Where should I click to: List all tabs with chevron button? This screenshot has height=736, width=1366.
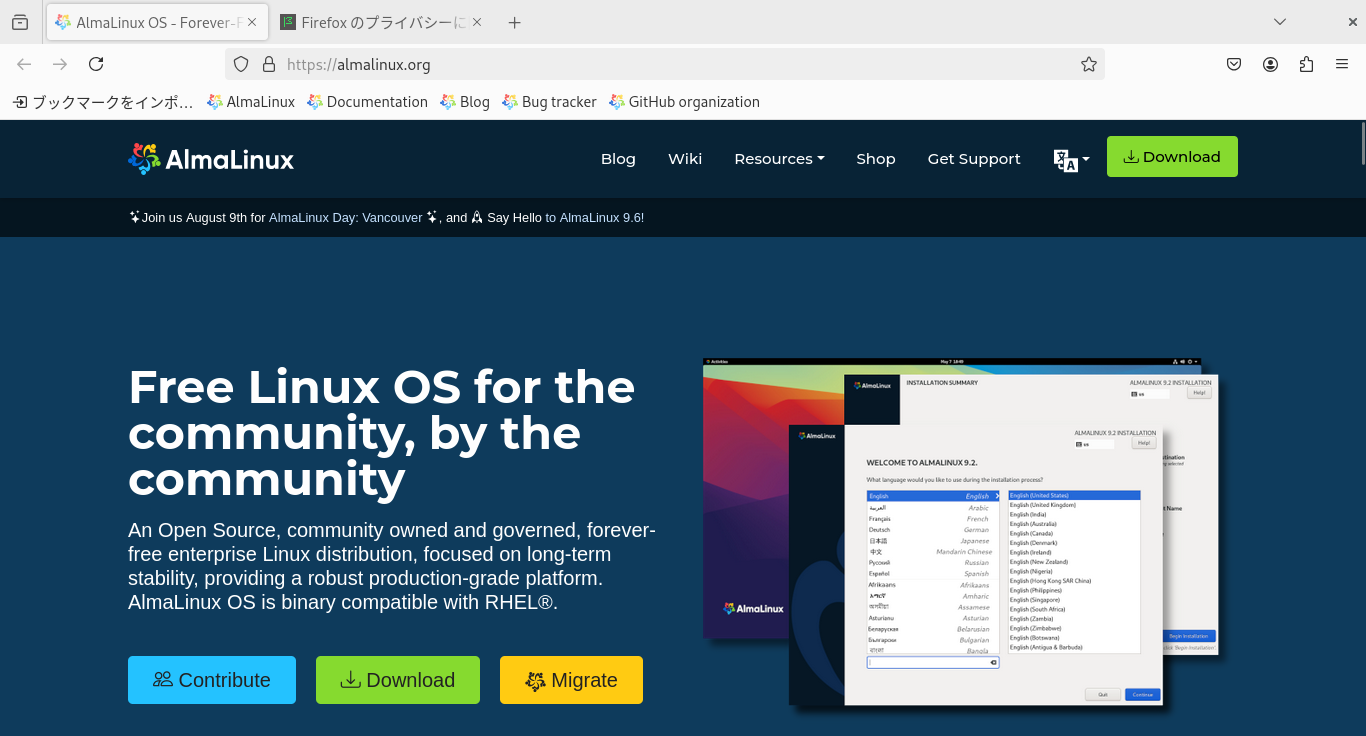click(1280, 22)
